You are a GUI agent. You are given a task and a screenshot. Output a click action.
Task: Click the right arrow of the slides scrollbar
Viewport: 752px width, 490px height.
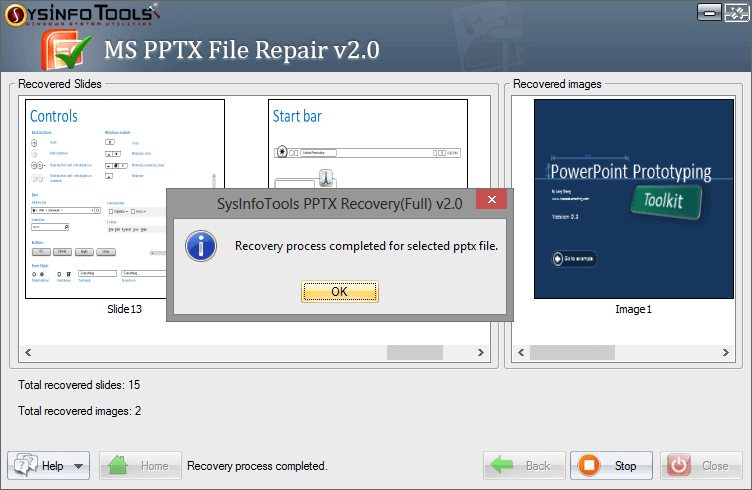coord(481,352)
